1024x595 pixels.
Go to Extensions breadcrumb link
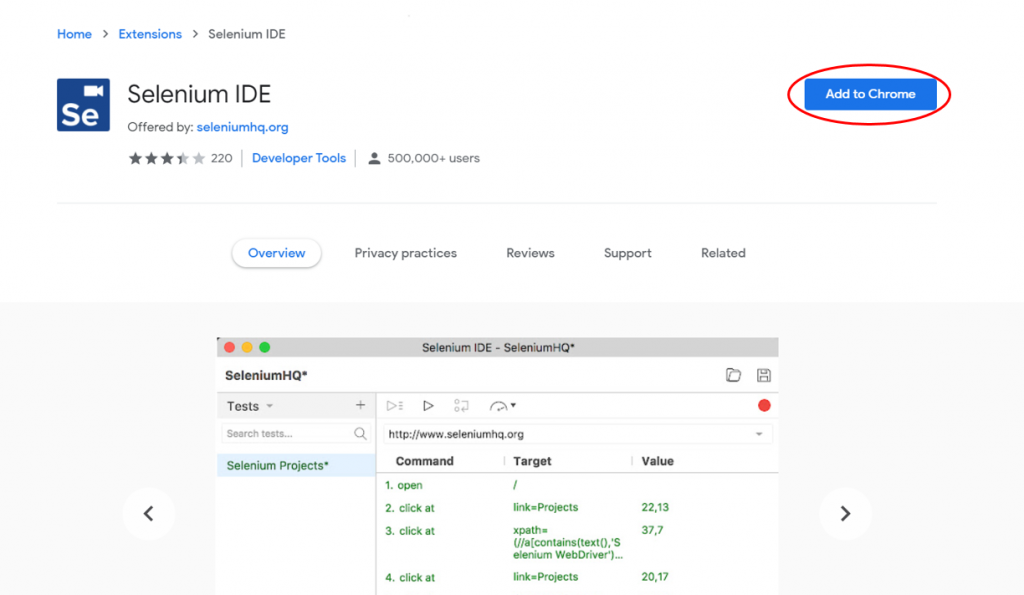[150, 34]
